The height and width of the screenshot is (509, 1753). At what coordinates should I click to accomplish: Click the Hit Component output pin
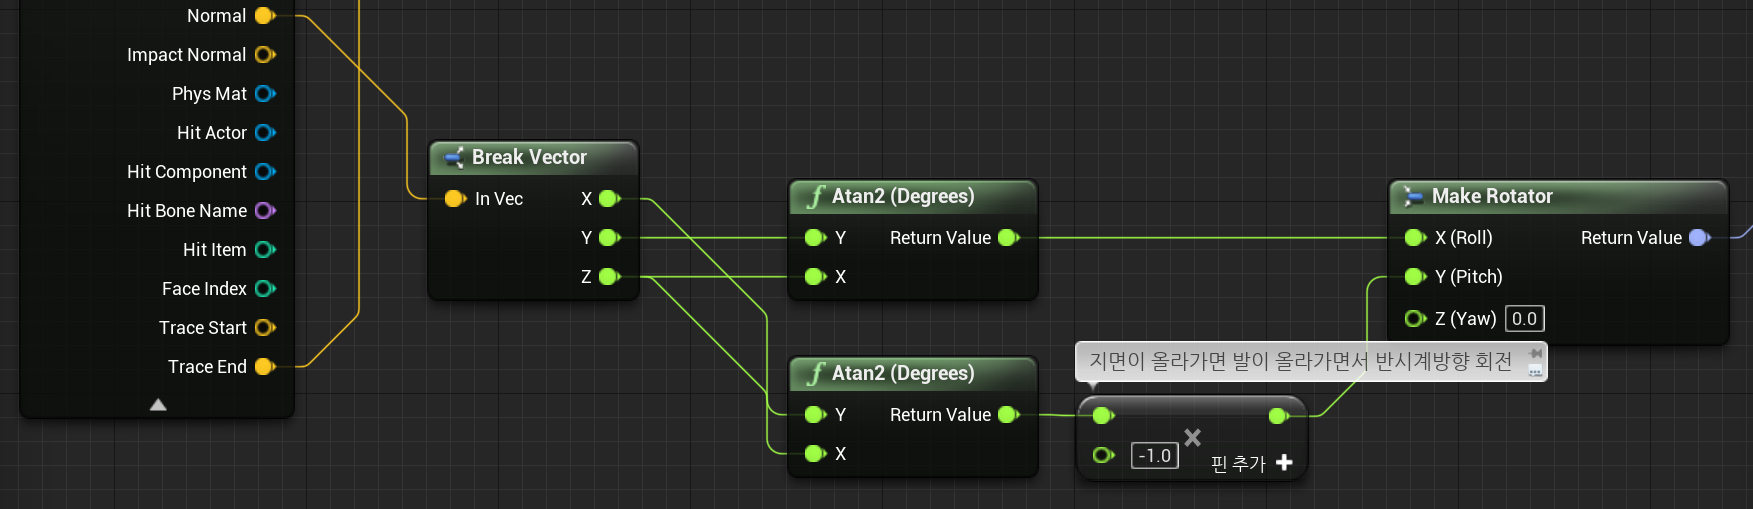[265, 172]
